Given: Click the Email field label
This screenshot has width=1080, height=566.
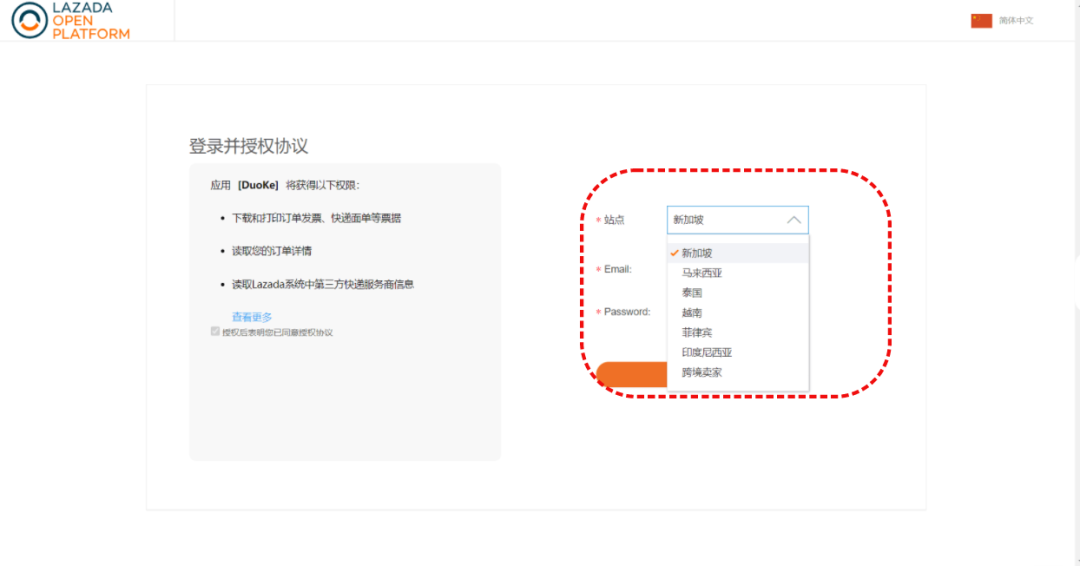Looking at the screenshot, I should 617,269.
